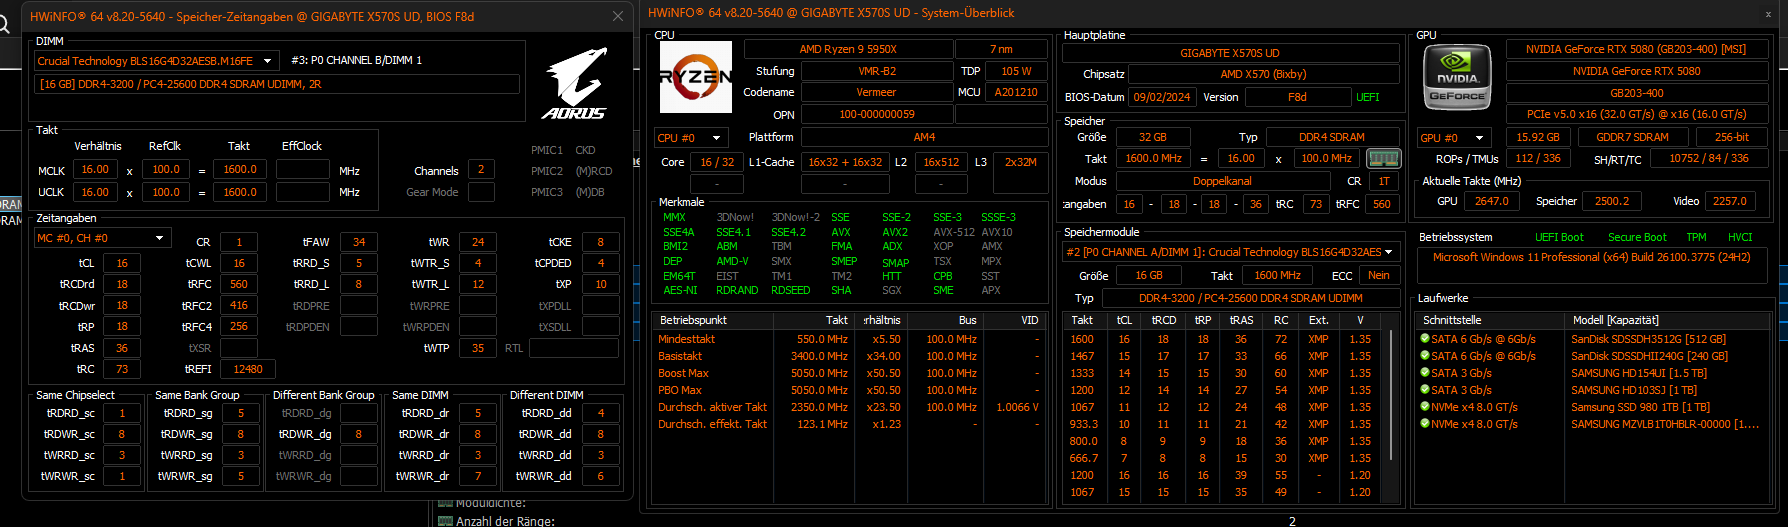
Task: Click the AMD Ryzen 9 5950X name field
Action: [848, 49]
